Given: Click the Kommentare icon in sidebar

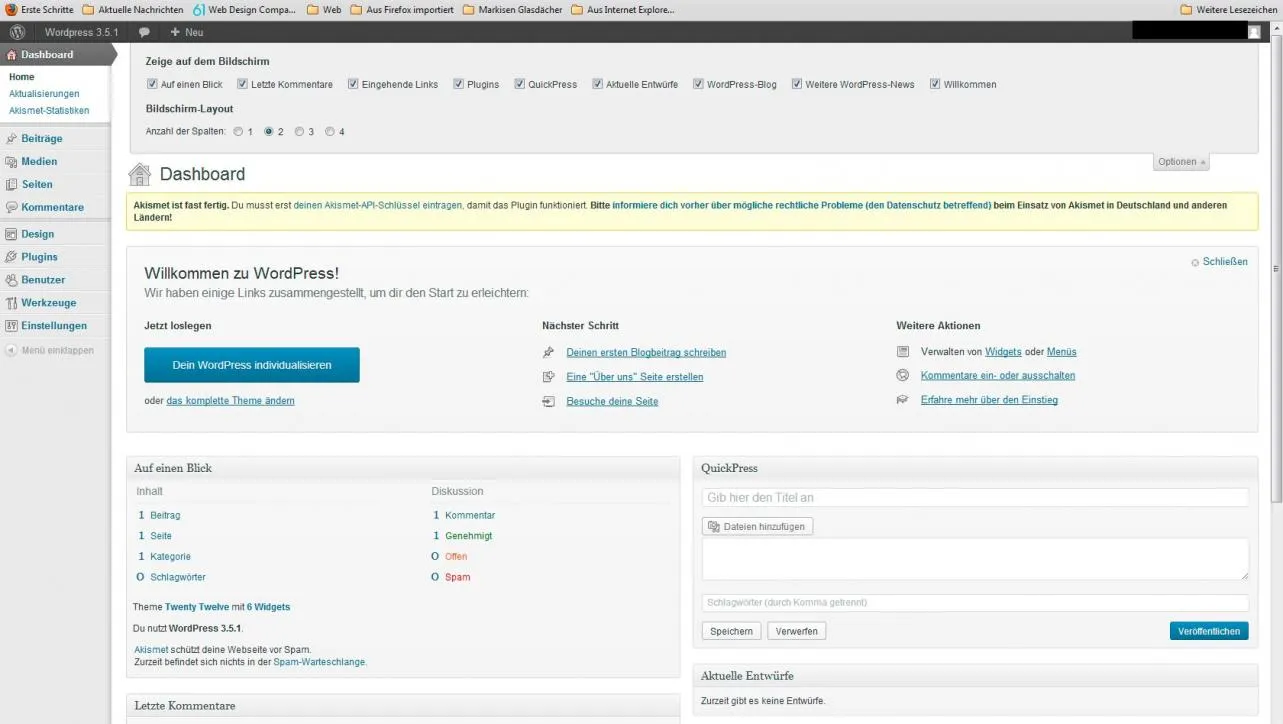Looking at the screenshot, I should [11, 207].
